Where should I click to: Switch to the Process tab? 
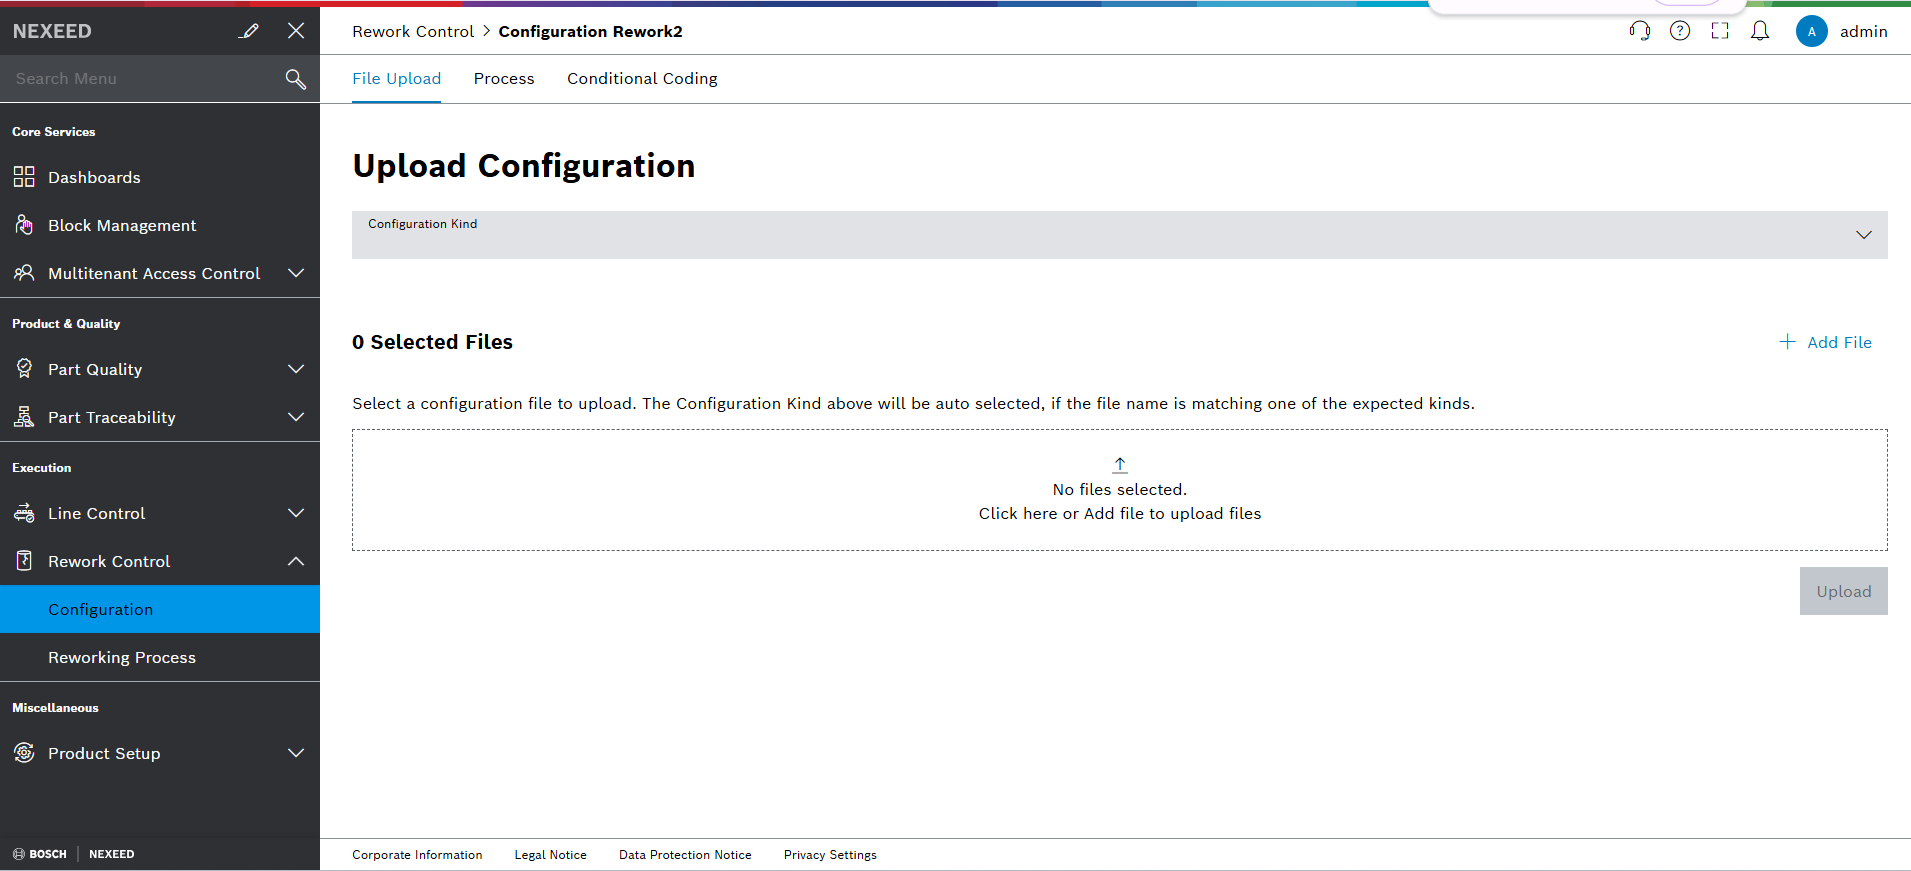[504, 79]
